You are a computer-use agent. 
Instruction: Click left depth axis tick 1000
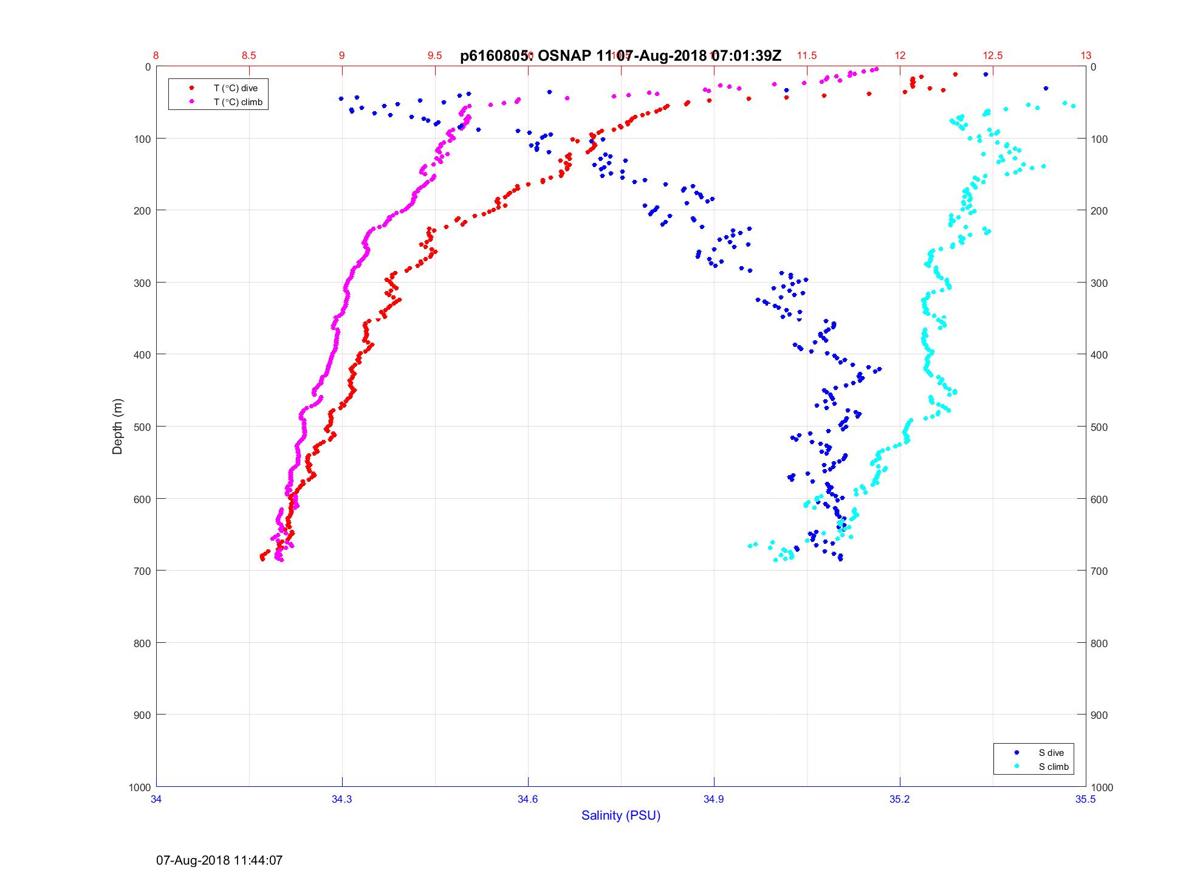click(x=138, y=787)
